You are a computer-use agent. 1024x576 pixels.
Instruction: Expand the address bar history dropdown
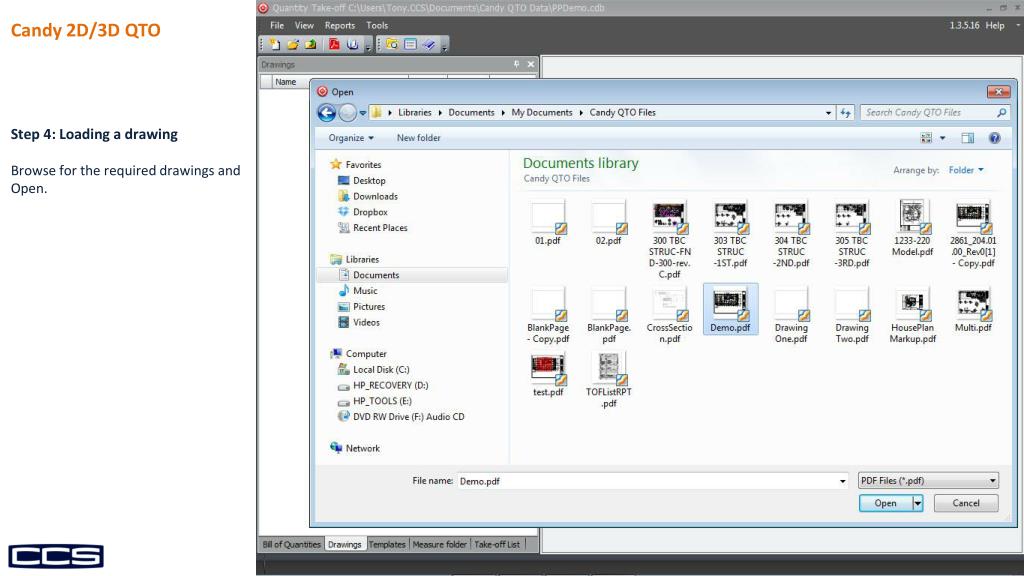click(828, 112)
